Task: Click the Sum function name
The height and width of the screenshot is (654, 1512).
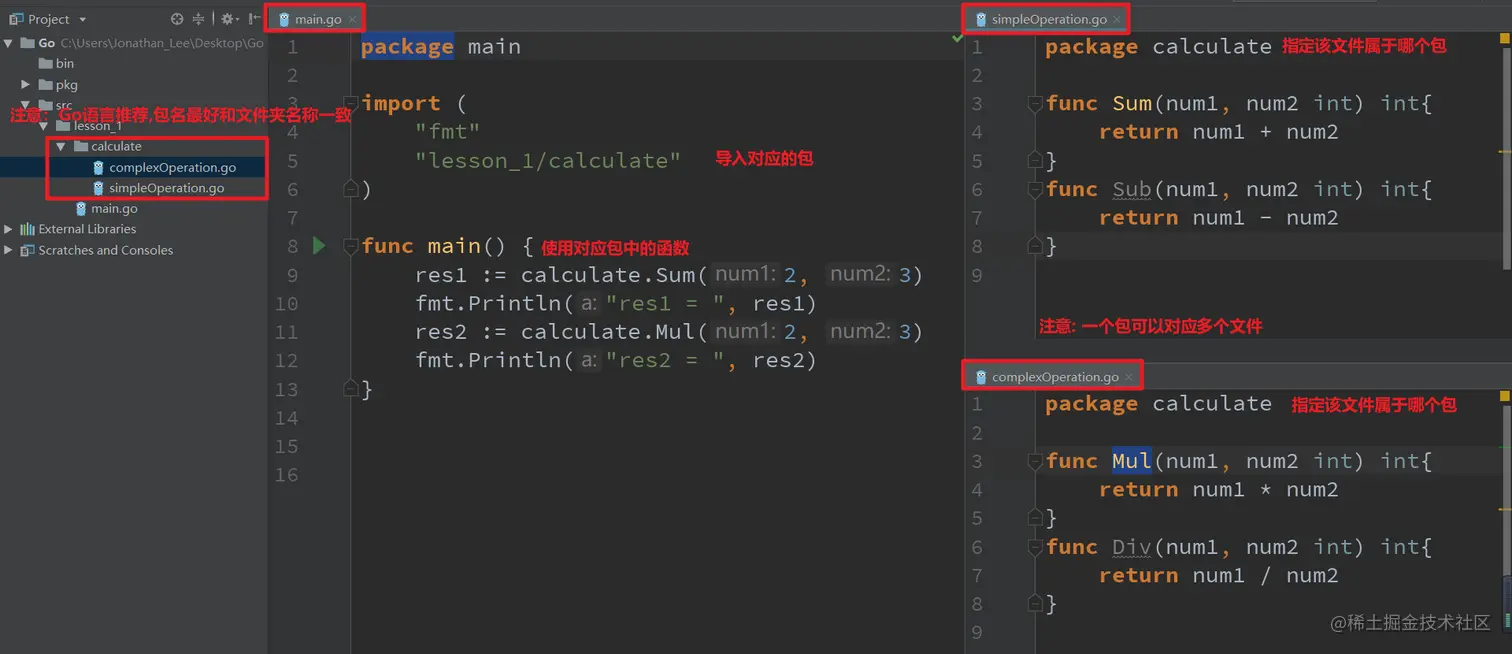Action: point(1132,103)
